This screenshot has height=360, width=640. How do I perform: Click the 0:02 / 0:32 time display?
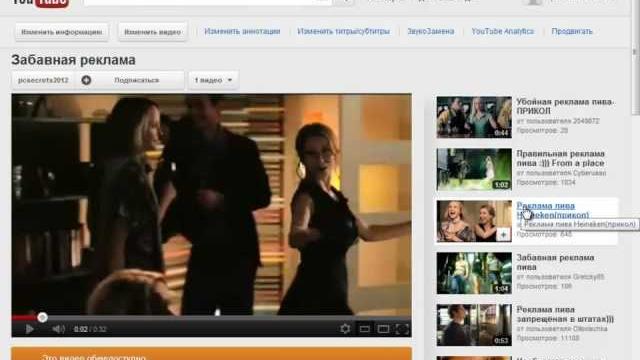pyautogui.click(x=90, y=329)
